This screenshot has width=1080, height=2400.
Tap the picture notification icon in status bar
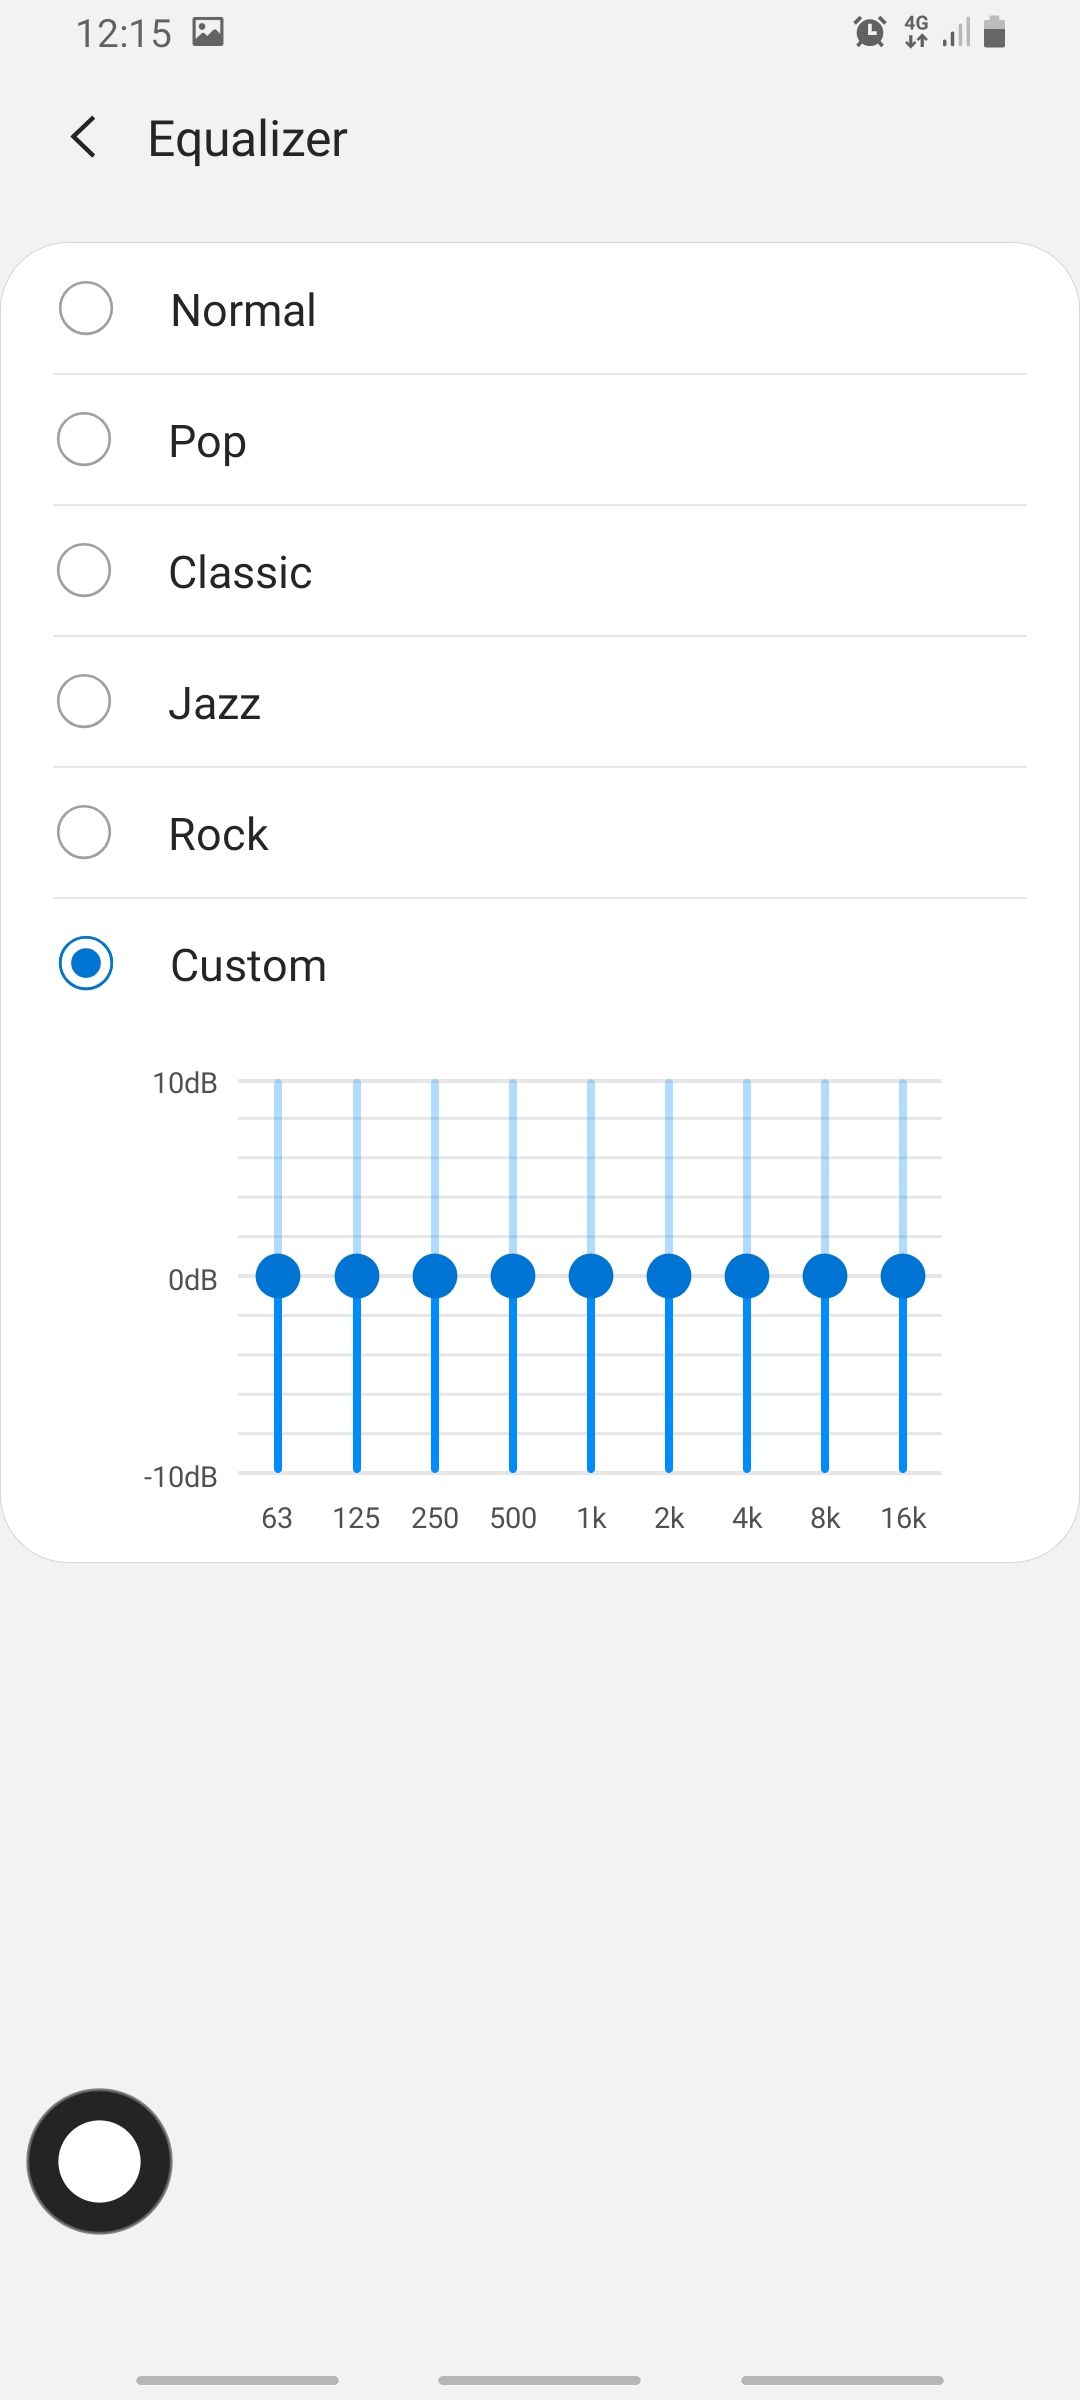coord(208,32)
